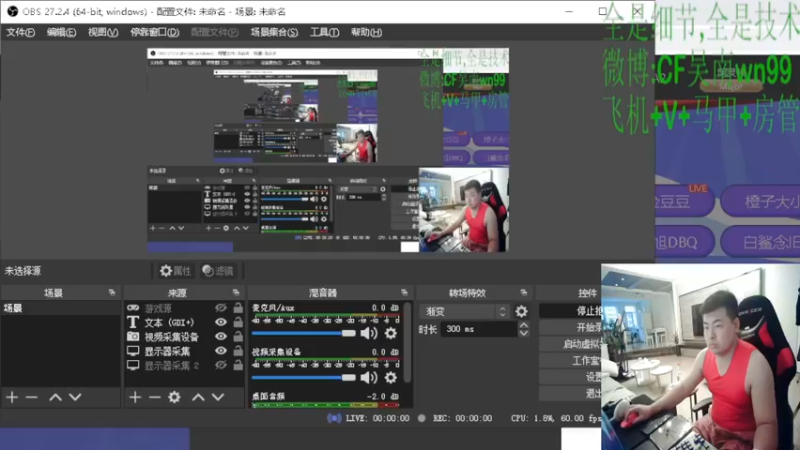Add a new scene with plus icon
The image size is (800, 450).
click(12, 397)
